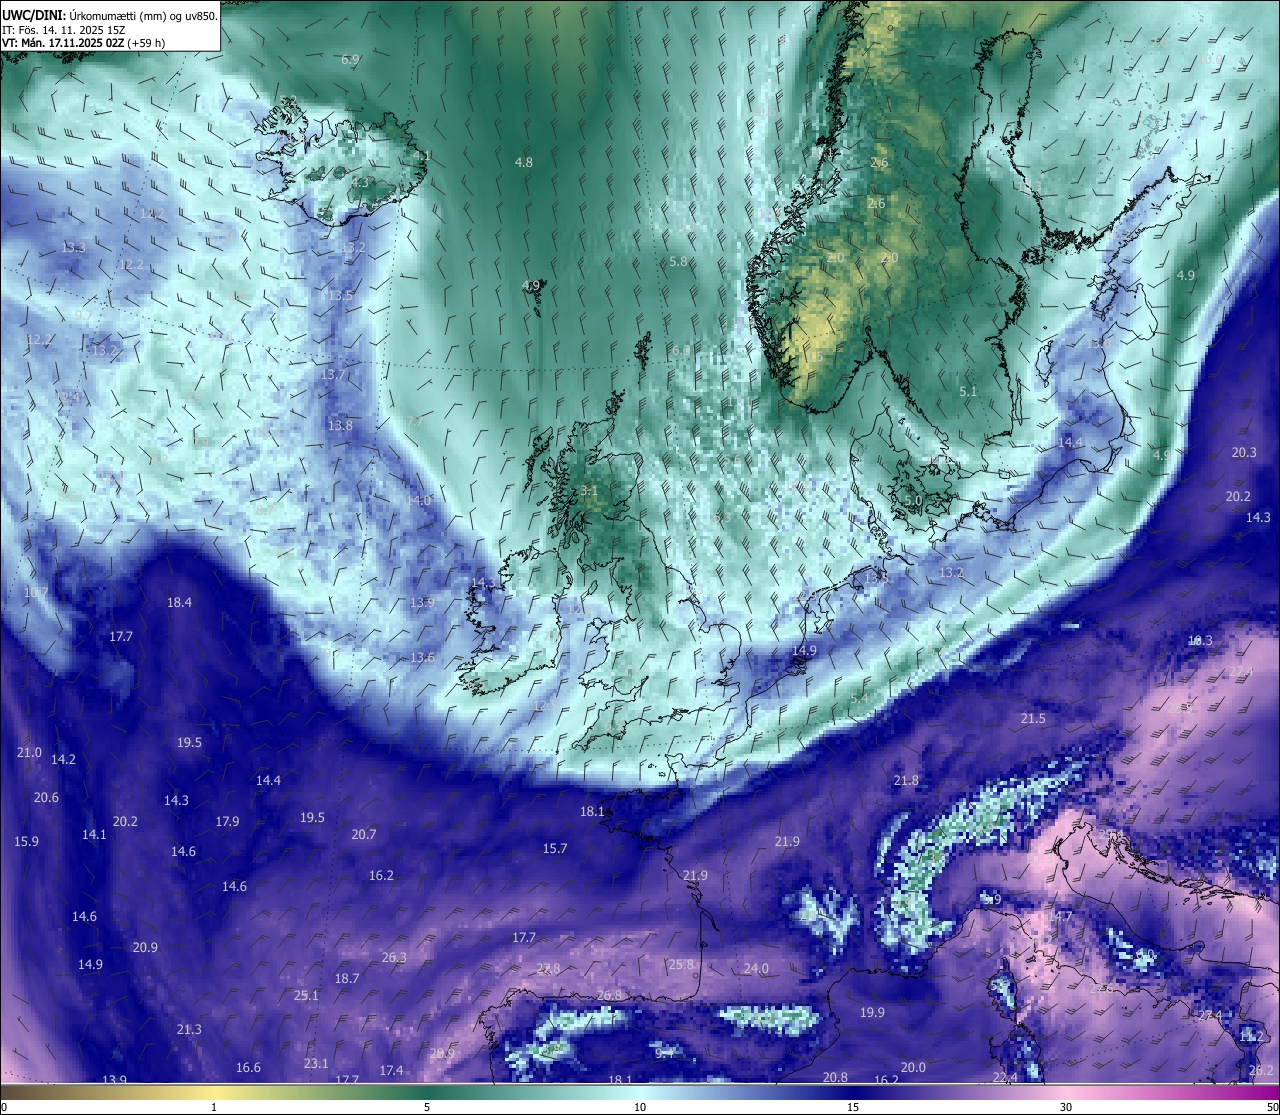Click the '17.4' map value

[x=391, y=1071]
